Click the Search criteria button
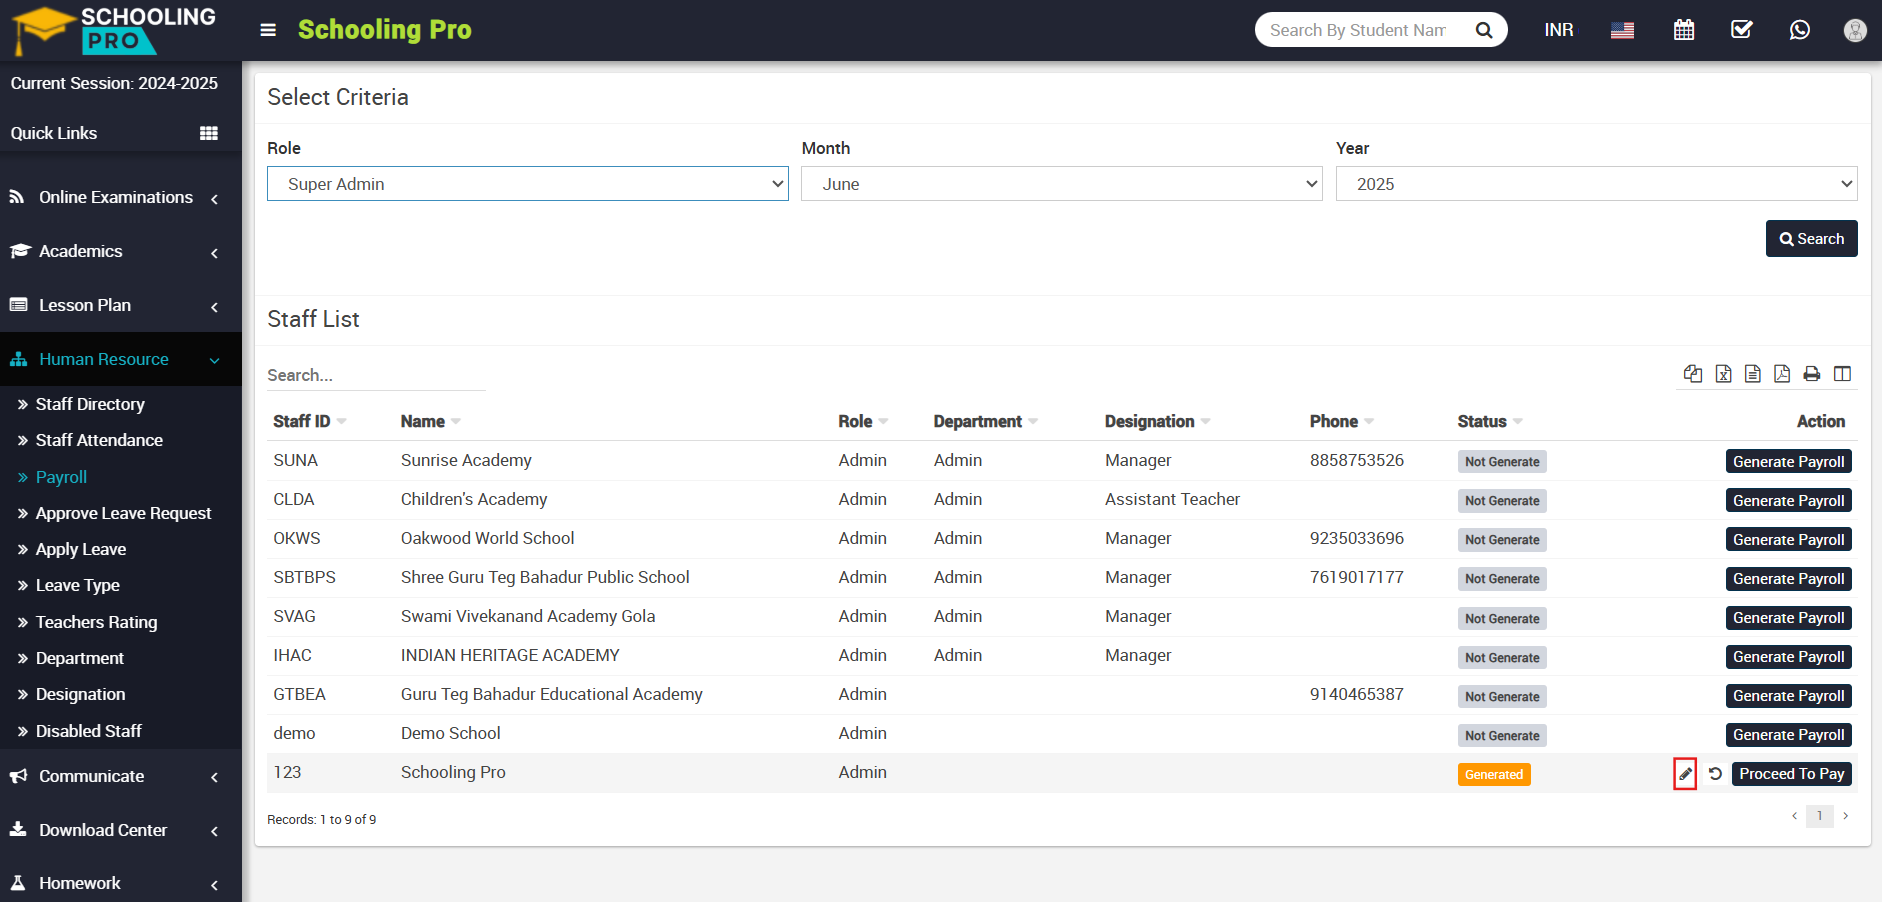Image resolution: width=1882 pixels, height=902 pixels. pos(1811,239)
